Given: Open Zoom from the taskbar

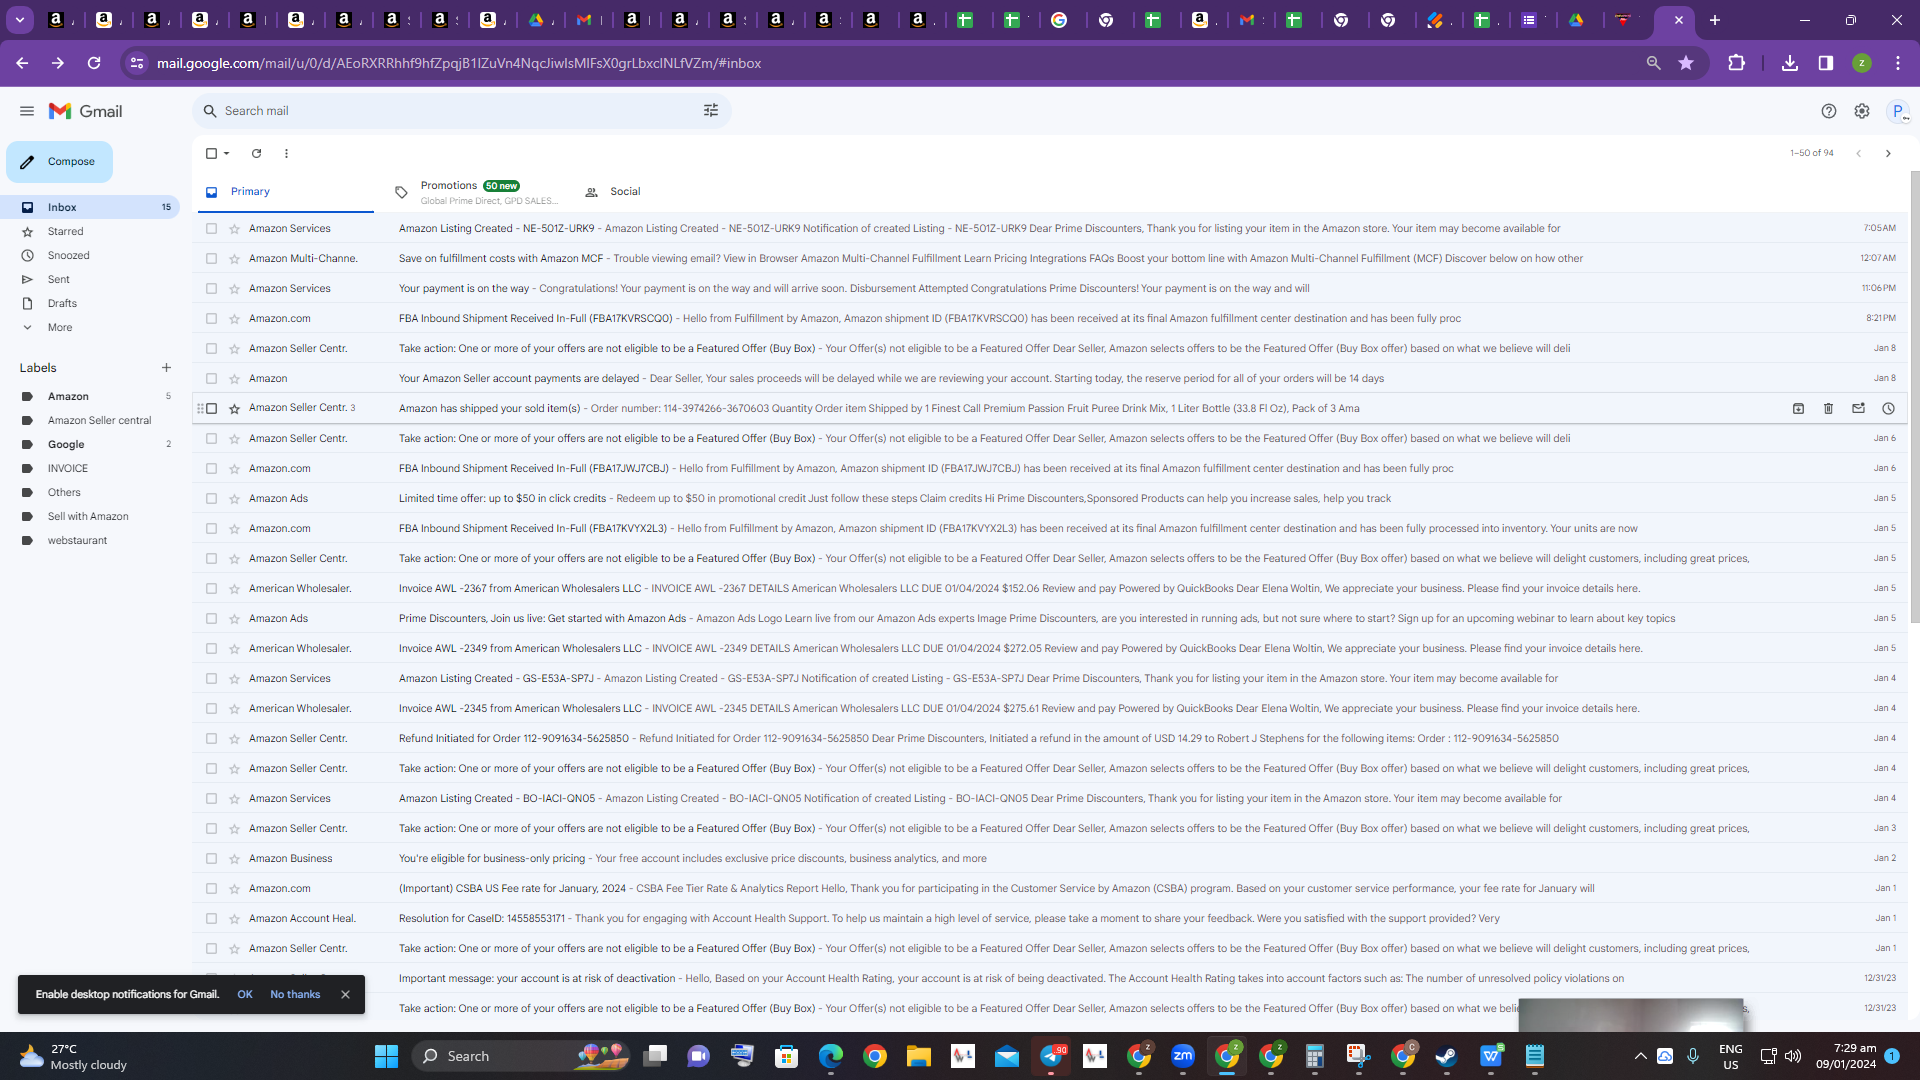Looking at the screenshot, I should pyautogui.click(x=1183, y=1056).
